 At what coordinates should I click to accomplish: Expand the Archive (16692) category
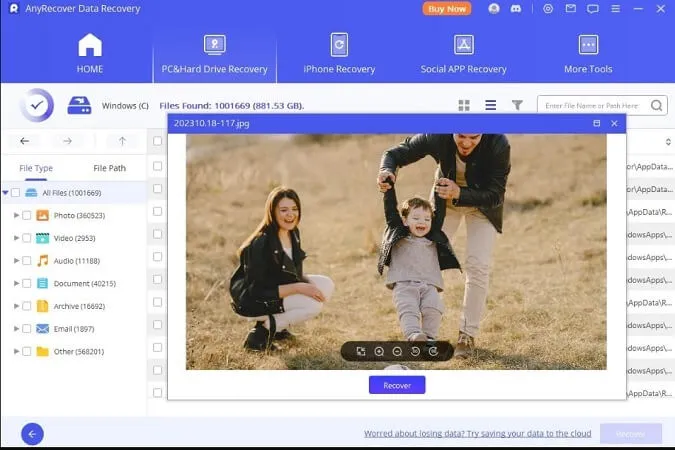pyautogui.click(x=16, y=306)
